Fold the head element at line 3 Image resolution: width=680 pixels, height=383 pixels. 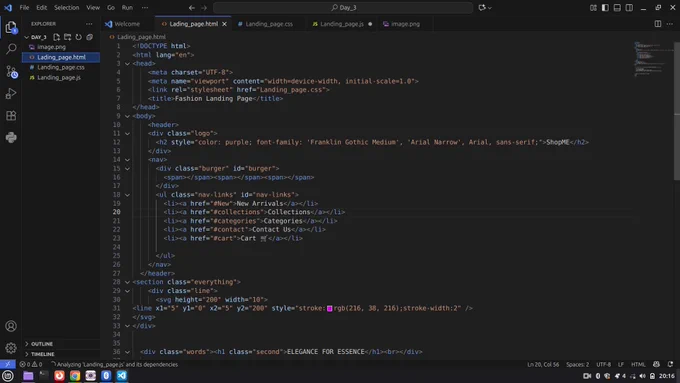(x=127, y=63)
